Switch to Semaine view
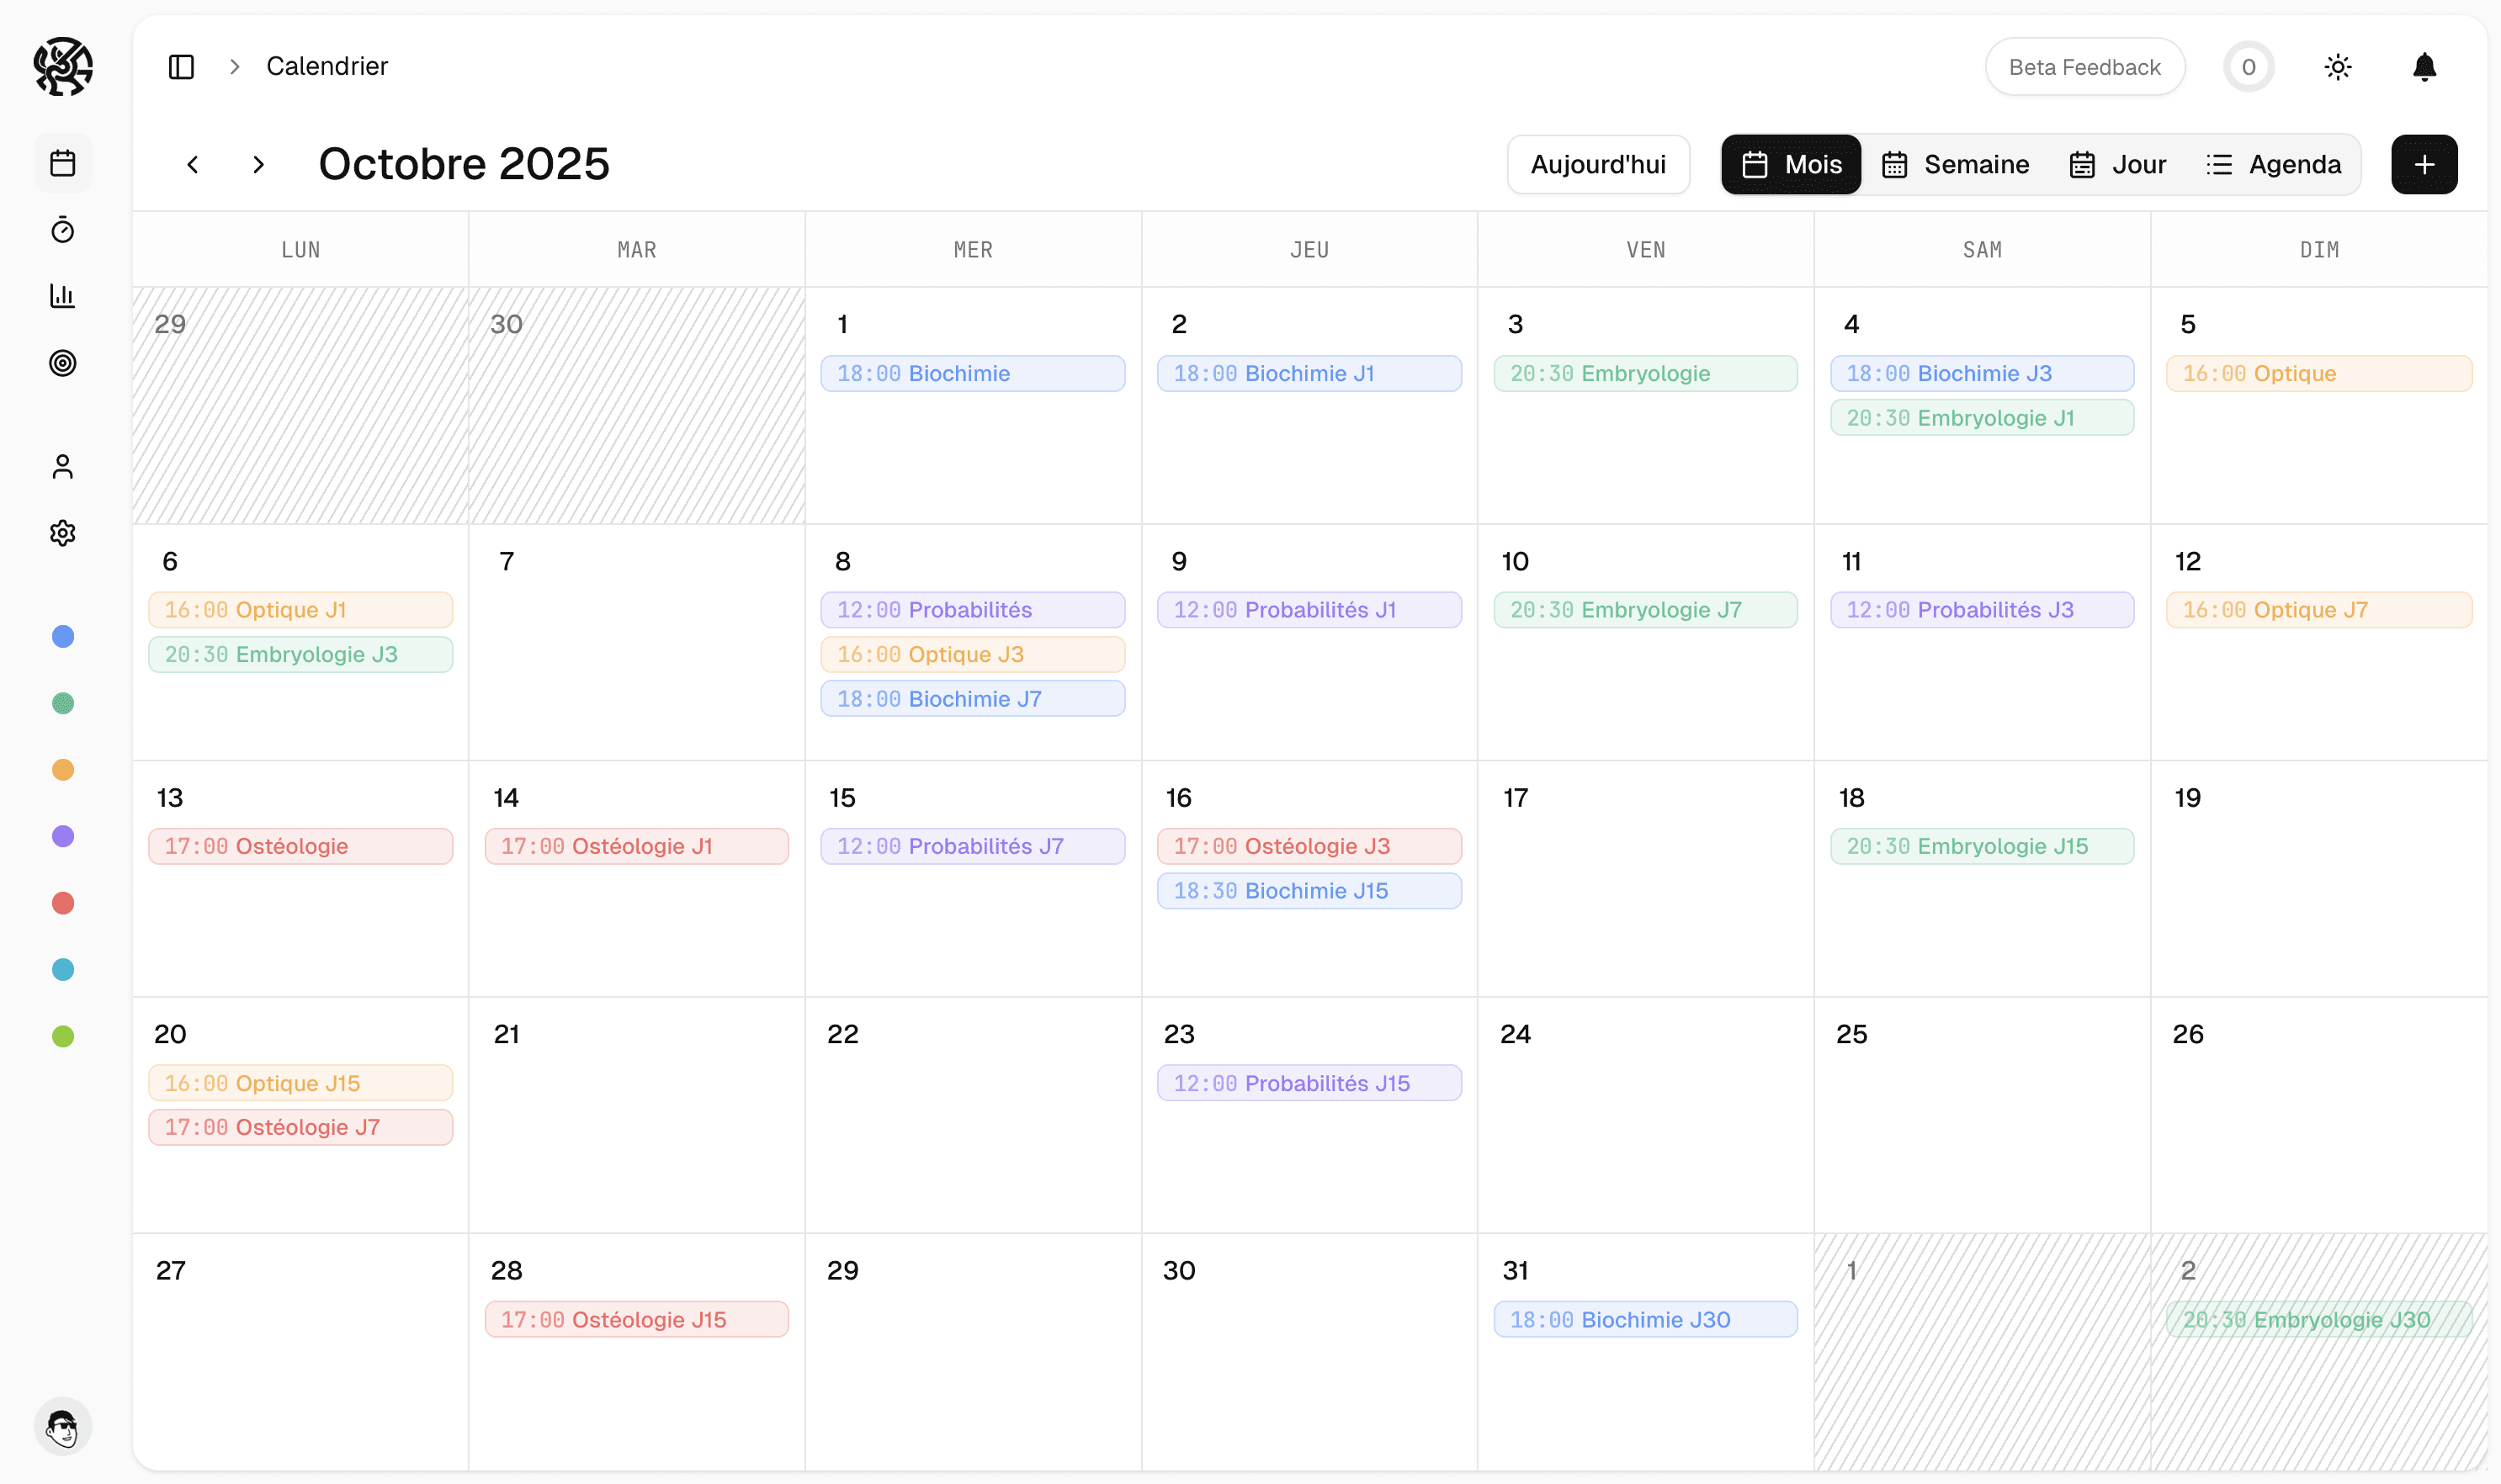The image size is (2501, 1484). click(x=1956, y=164)
